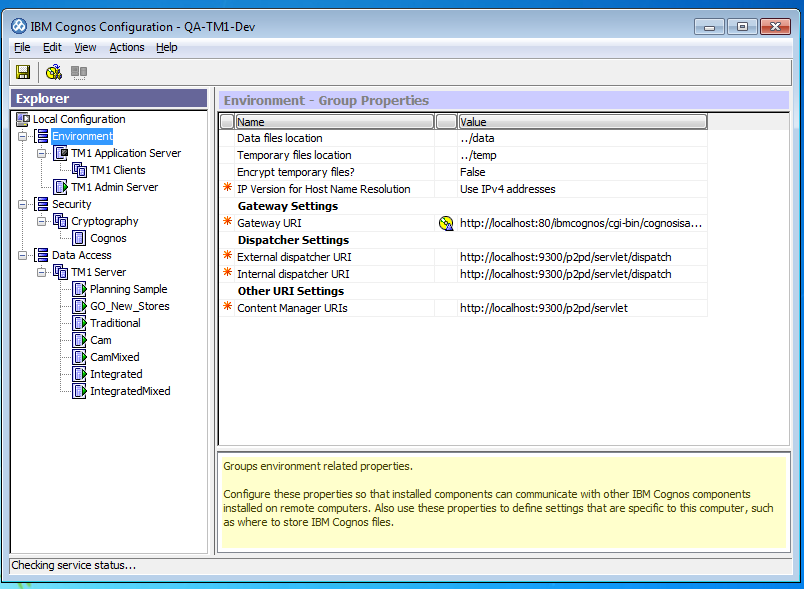Collapse the TM1 Server tree node
The width and height of the screenshot is (804, 589).
[x=42, y=272]
